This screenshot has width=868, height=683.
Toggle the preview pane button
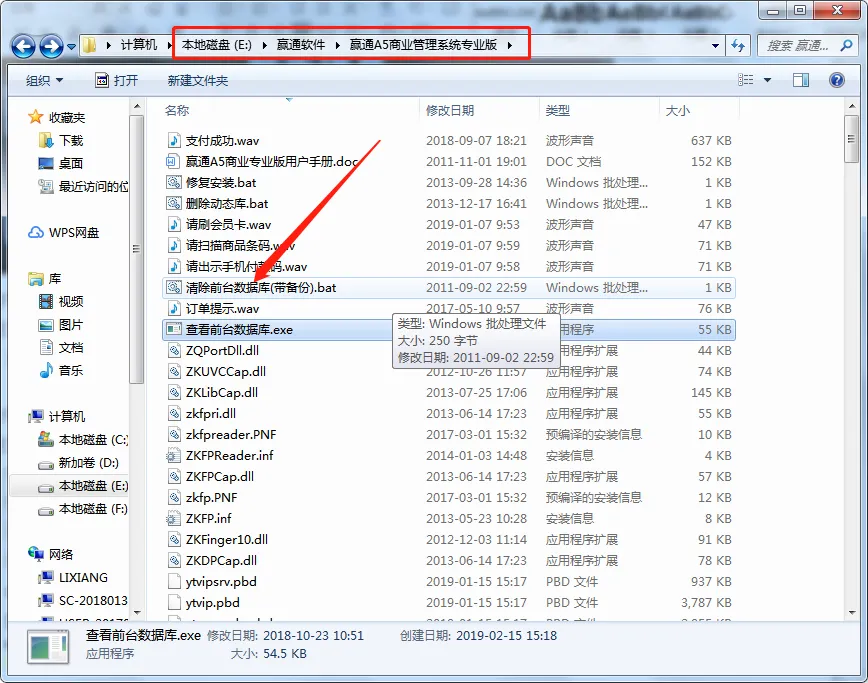coord(800,80)
